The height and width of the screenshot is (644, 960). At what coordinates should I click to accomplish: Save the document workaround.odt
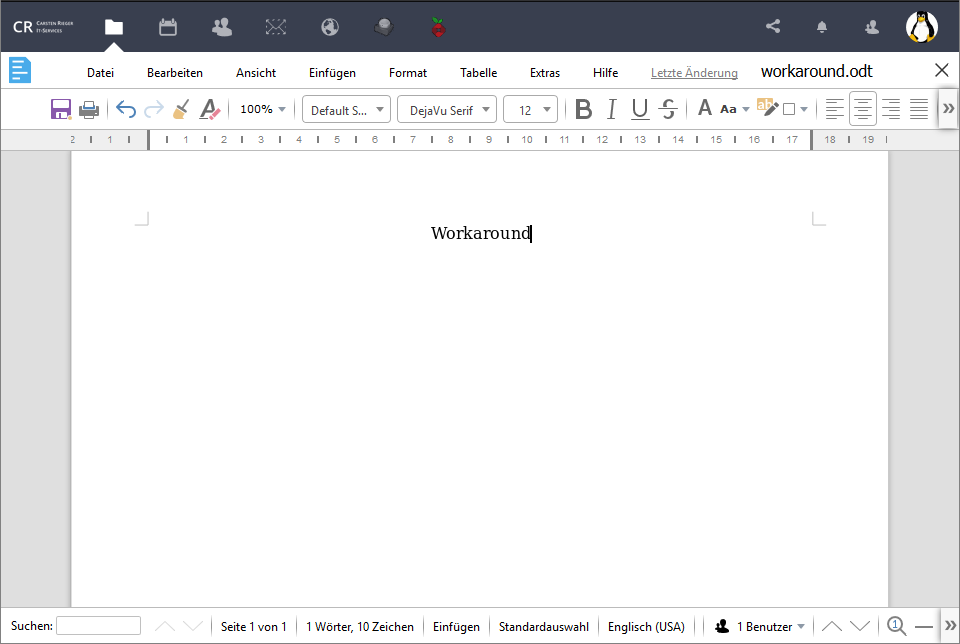point(61,108)
